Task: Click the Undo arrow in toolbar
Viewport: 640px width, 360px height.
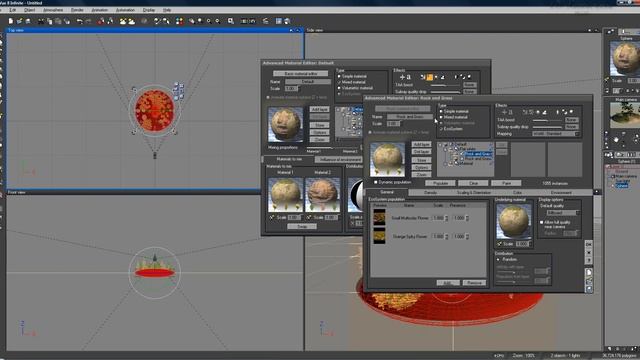Action: (x=80, y=21)
